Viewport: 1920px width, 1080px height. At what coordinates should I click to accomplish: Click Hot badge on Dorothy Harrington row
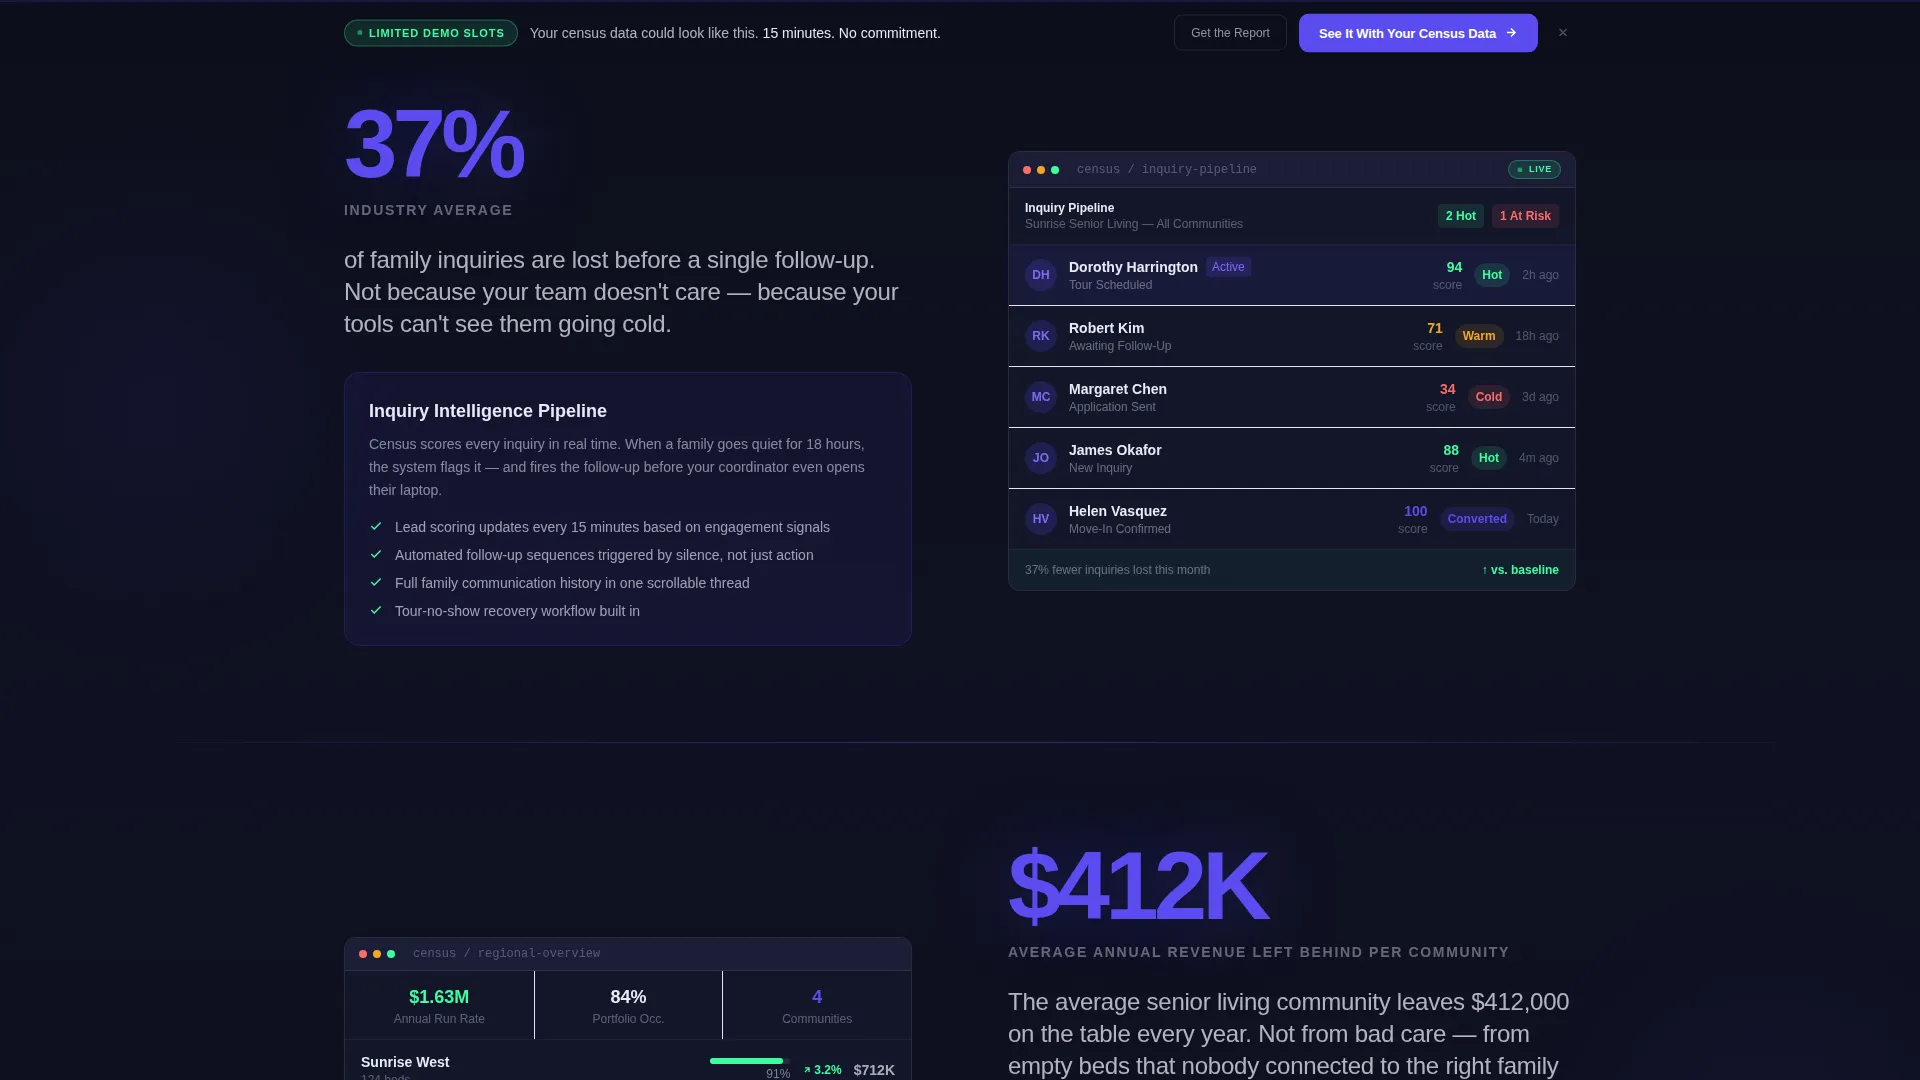[x=1492, y=275]
